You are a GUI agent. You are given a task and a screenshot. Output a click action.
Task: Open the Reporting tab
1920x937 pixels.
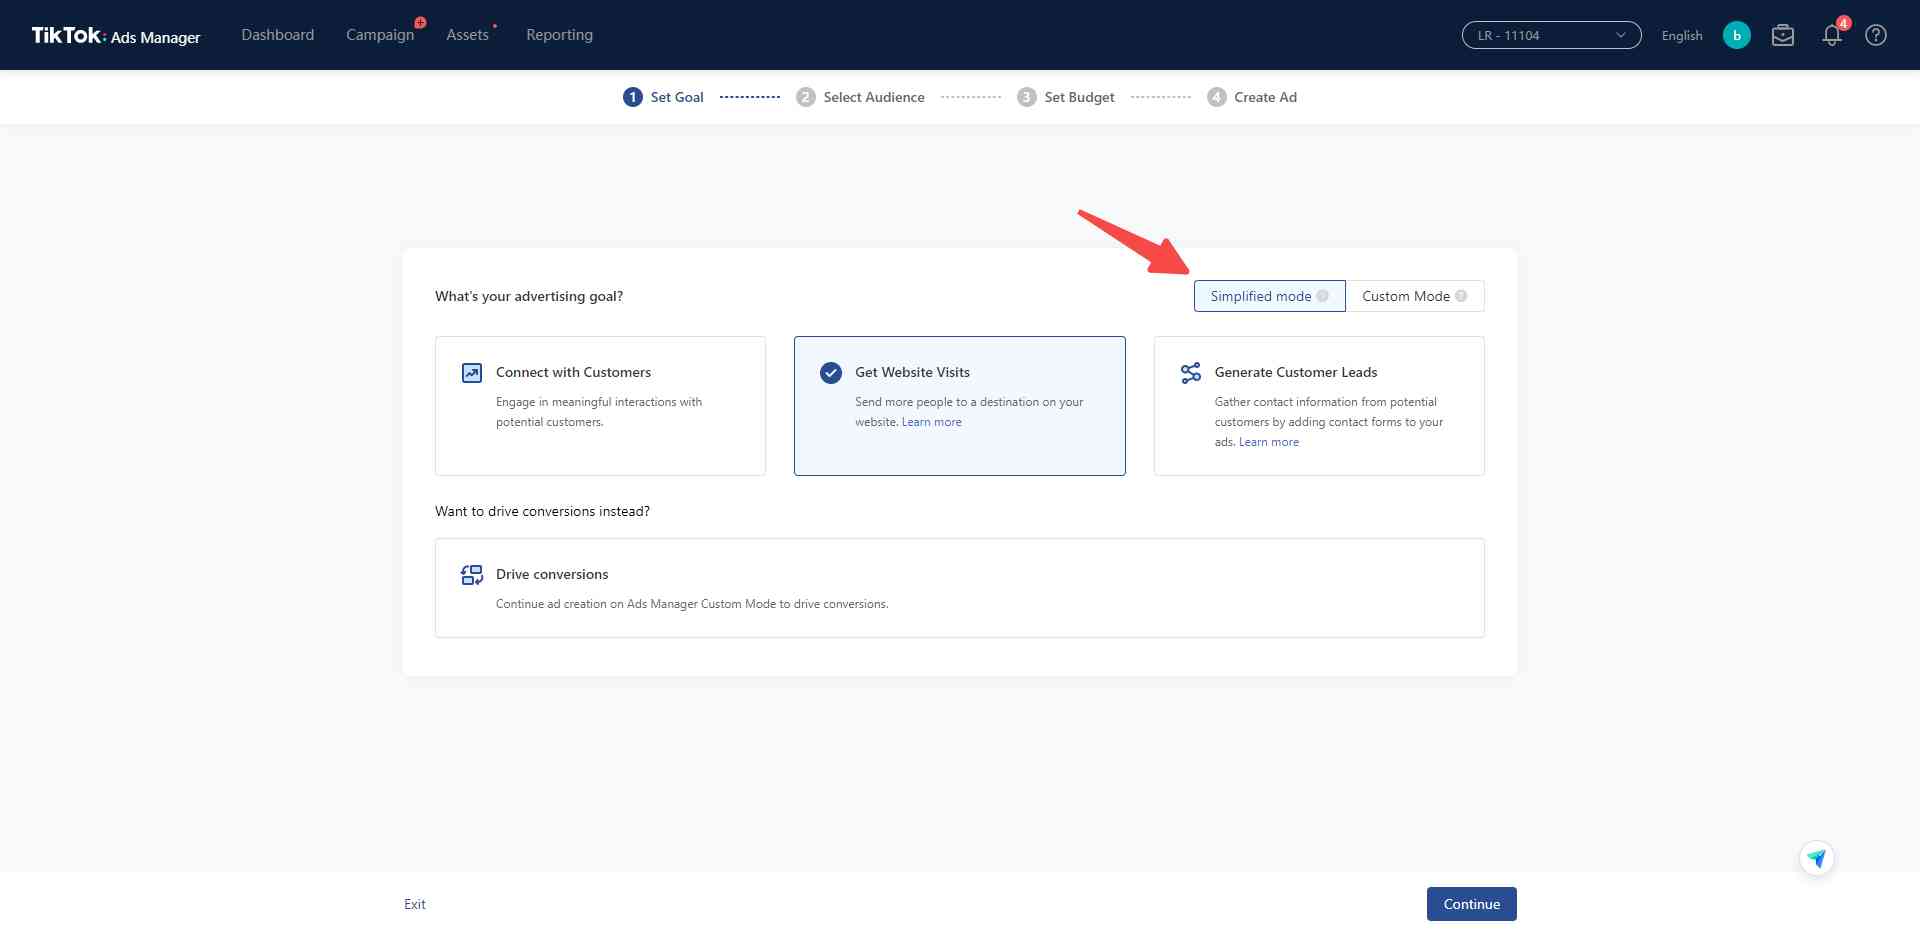[x=559, y=35]
